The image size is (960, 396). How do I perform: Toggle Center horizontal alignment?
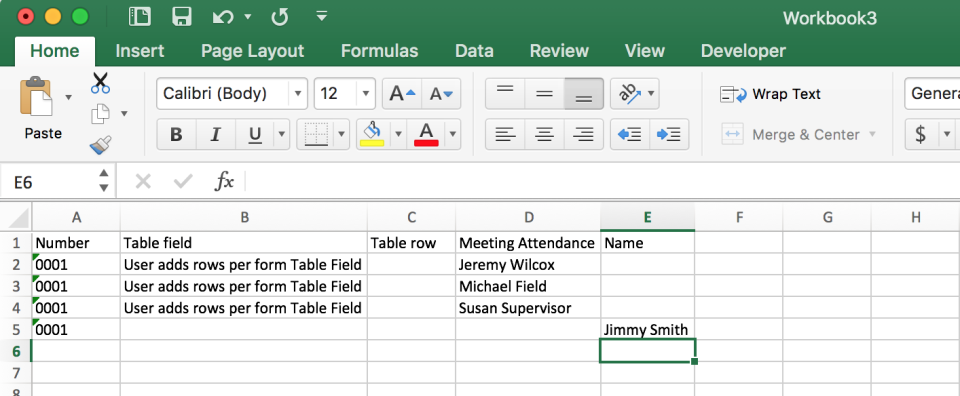[x=544, y=134]
